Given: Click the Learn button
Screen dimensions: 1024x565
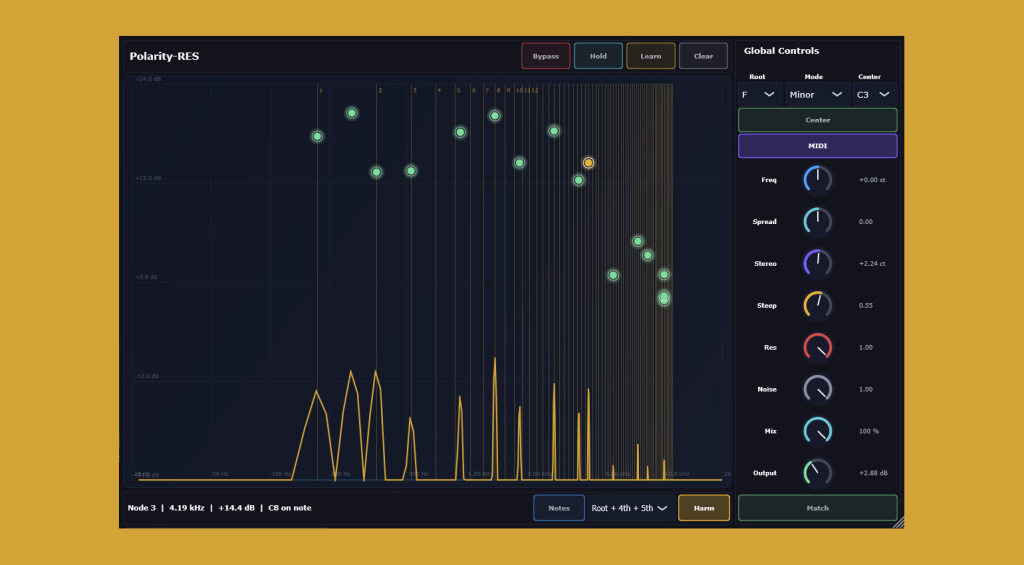Looking at the screenshot, I should tap(650, 56).
